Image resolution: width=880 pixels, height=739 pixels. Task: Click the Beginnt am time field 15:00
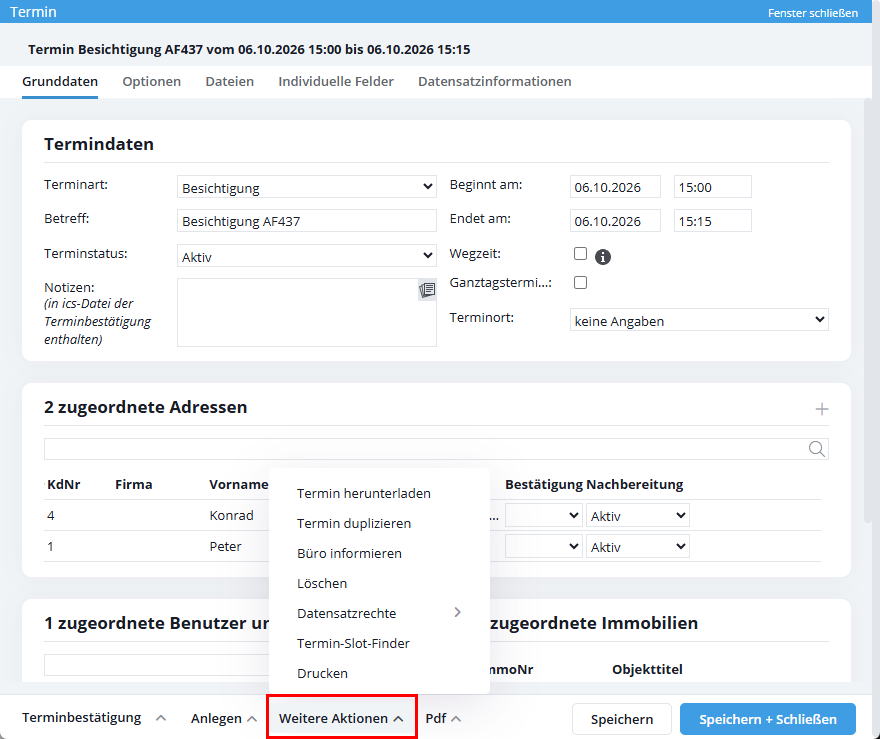pyautogui.click(x=713, y=187)
